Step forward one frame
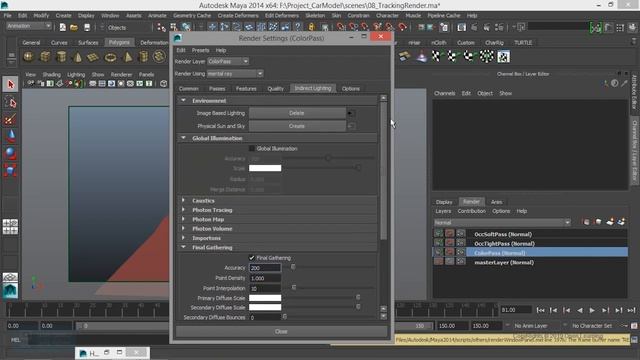Screen dimensions: 640x360 point(605,310)
